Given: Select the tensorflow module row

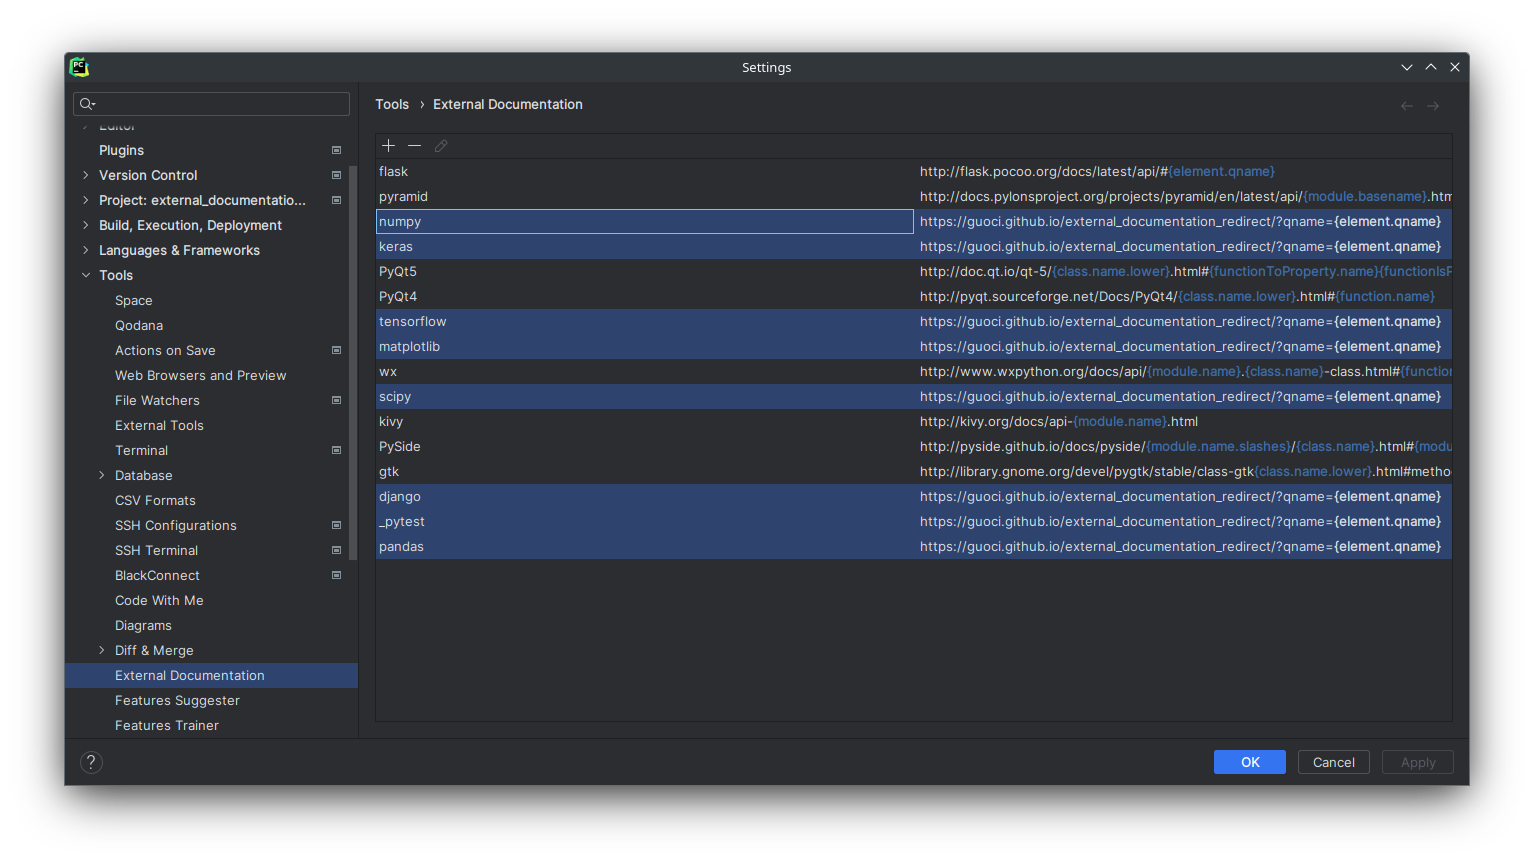Looking at the screenshot, I should [x=914, y=322].
